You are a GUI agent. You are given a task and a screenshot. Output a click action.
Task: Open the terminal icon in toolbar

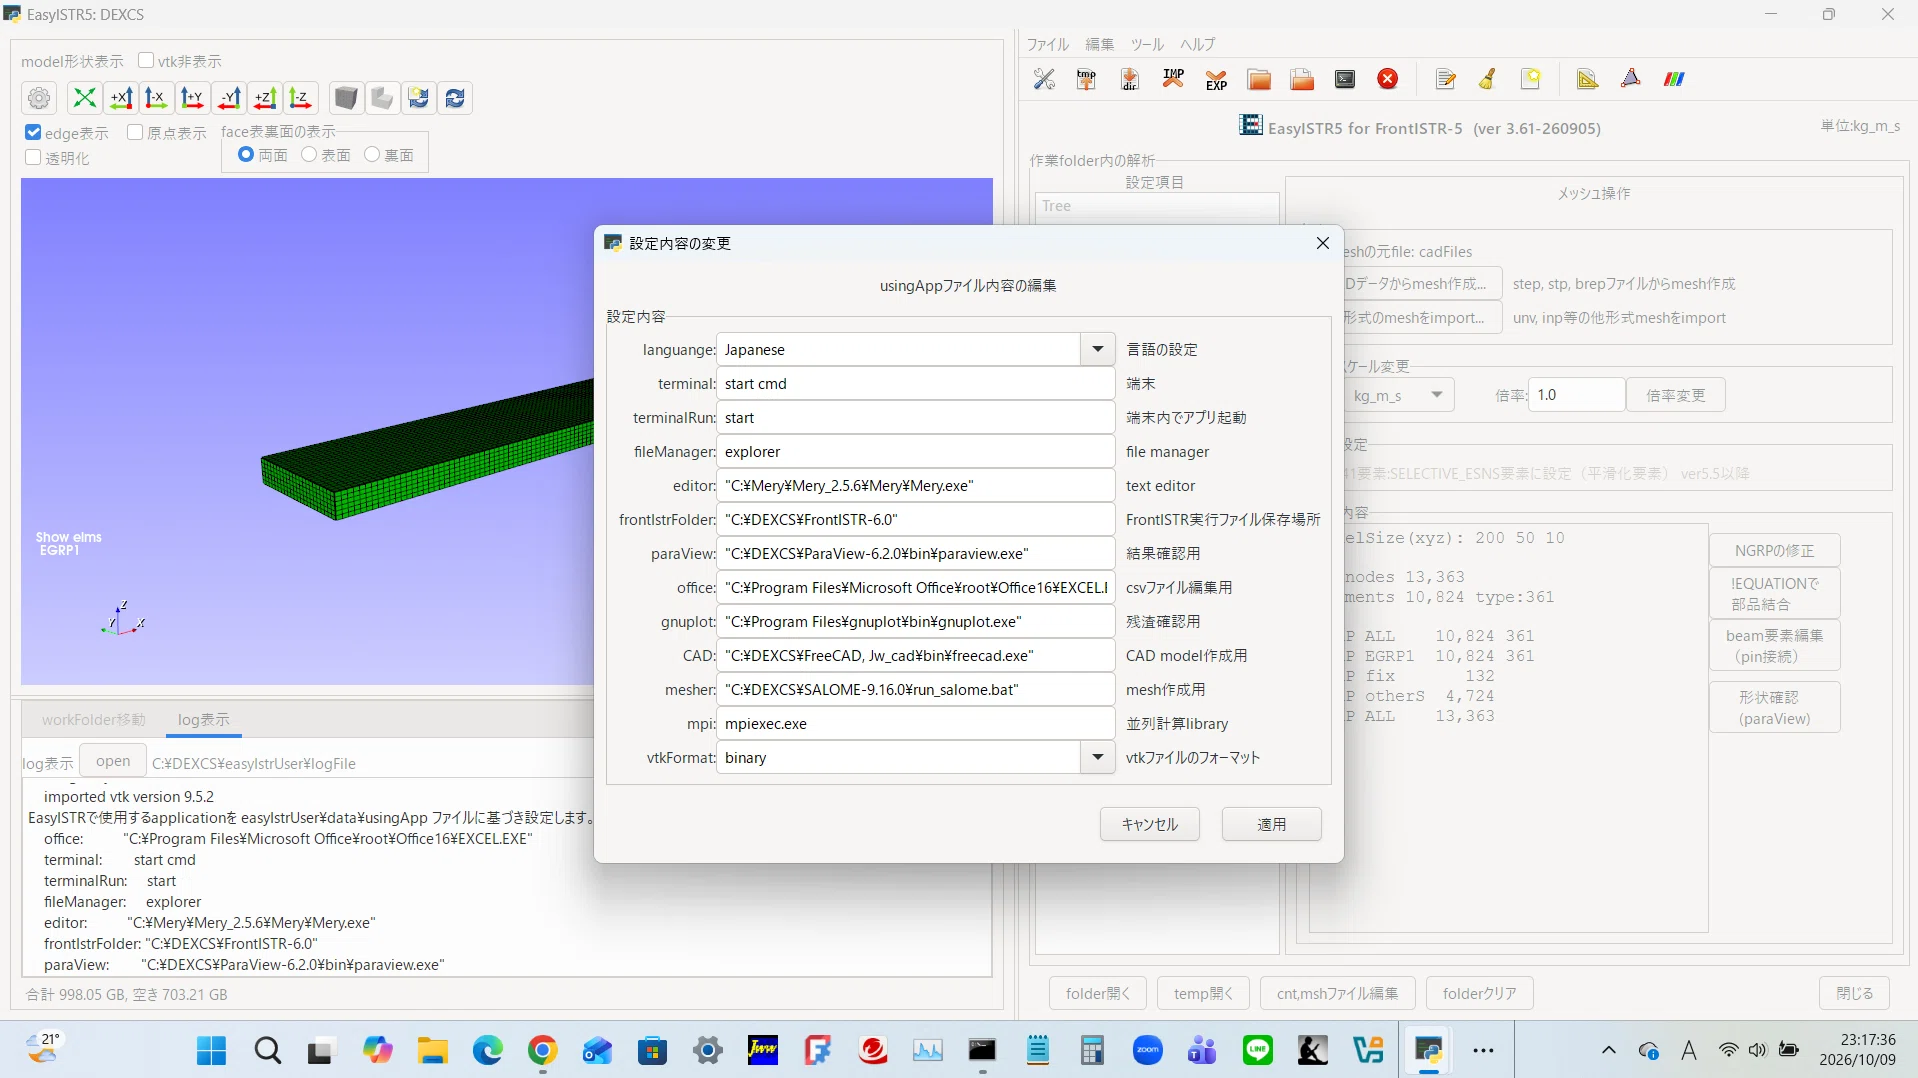click(x=1345, y=79)
